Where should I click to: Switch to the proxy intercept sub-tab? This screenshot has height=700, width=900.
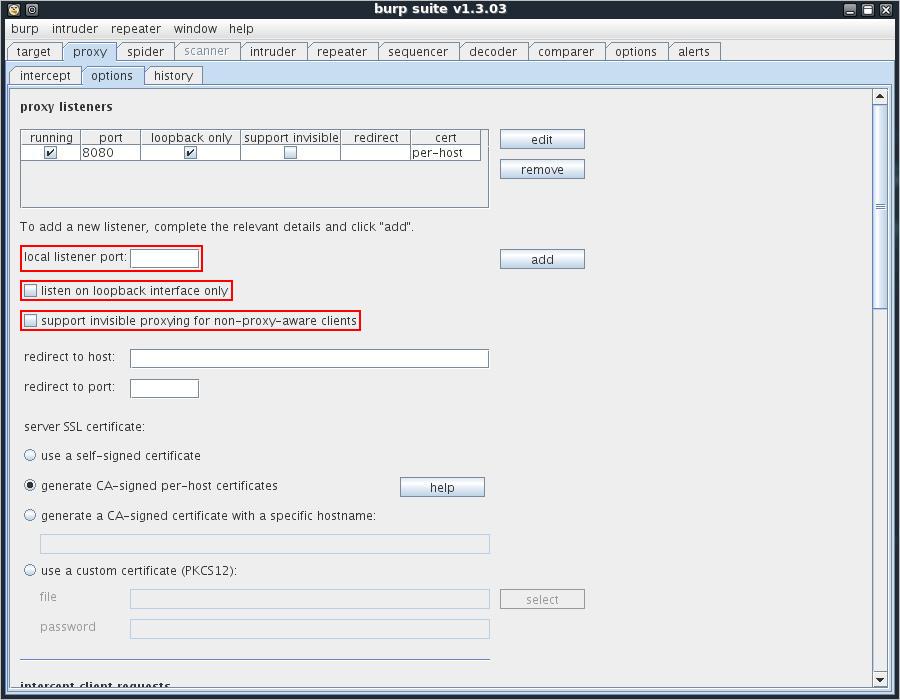45,76
